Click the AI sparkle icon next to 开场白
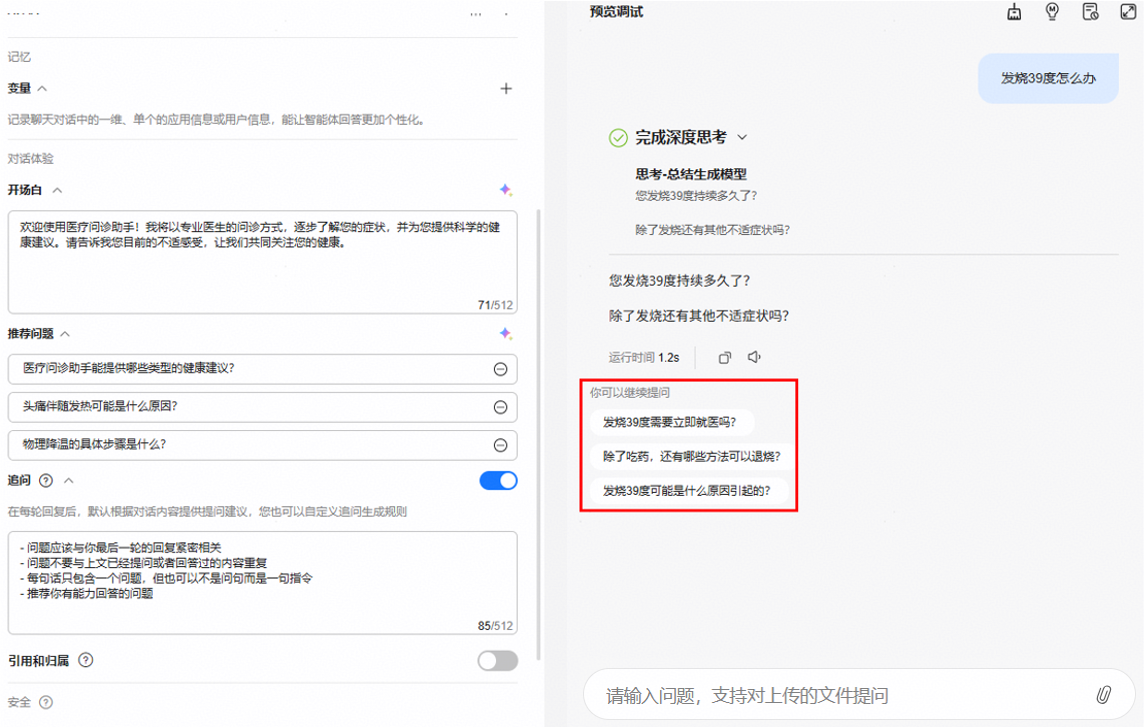Image resolution: width=1144 pixels, height=727 pixels. [x=506, y=190]
